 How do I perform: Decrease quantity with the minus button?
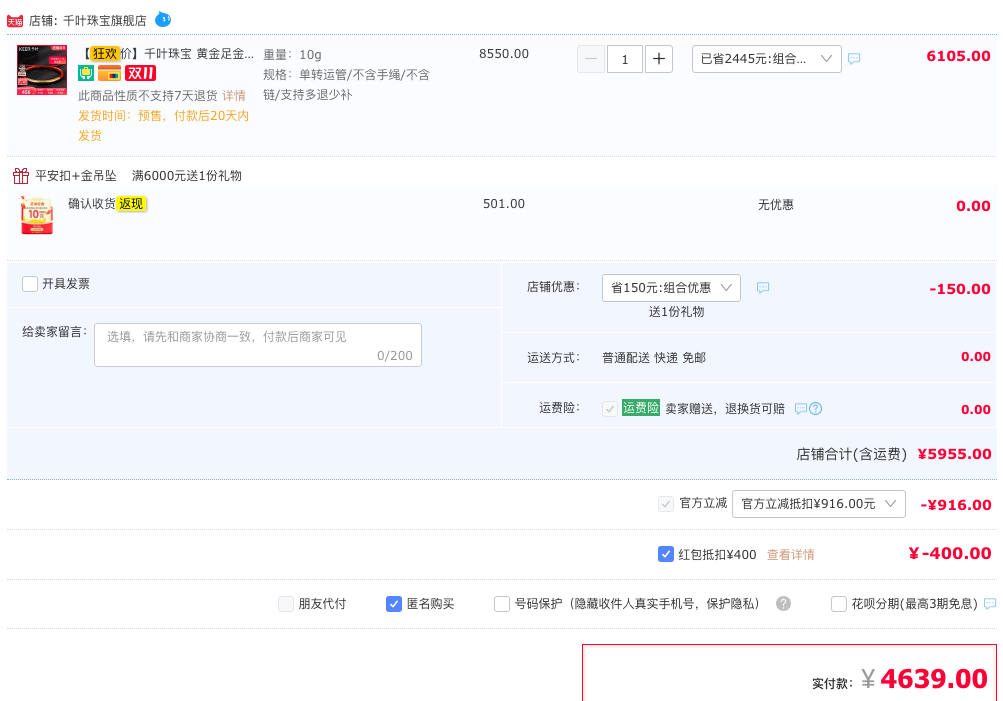click(x=590, y=59)
